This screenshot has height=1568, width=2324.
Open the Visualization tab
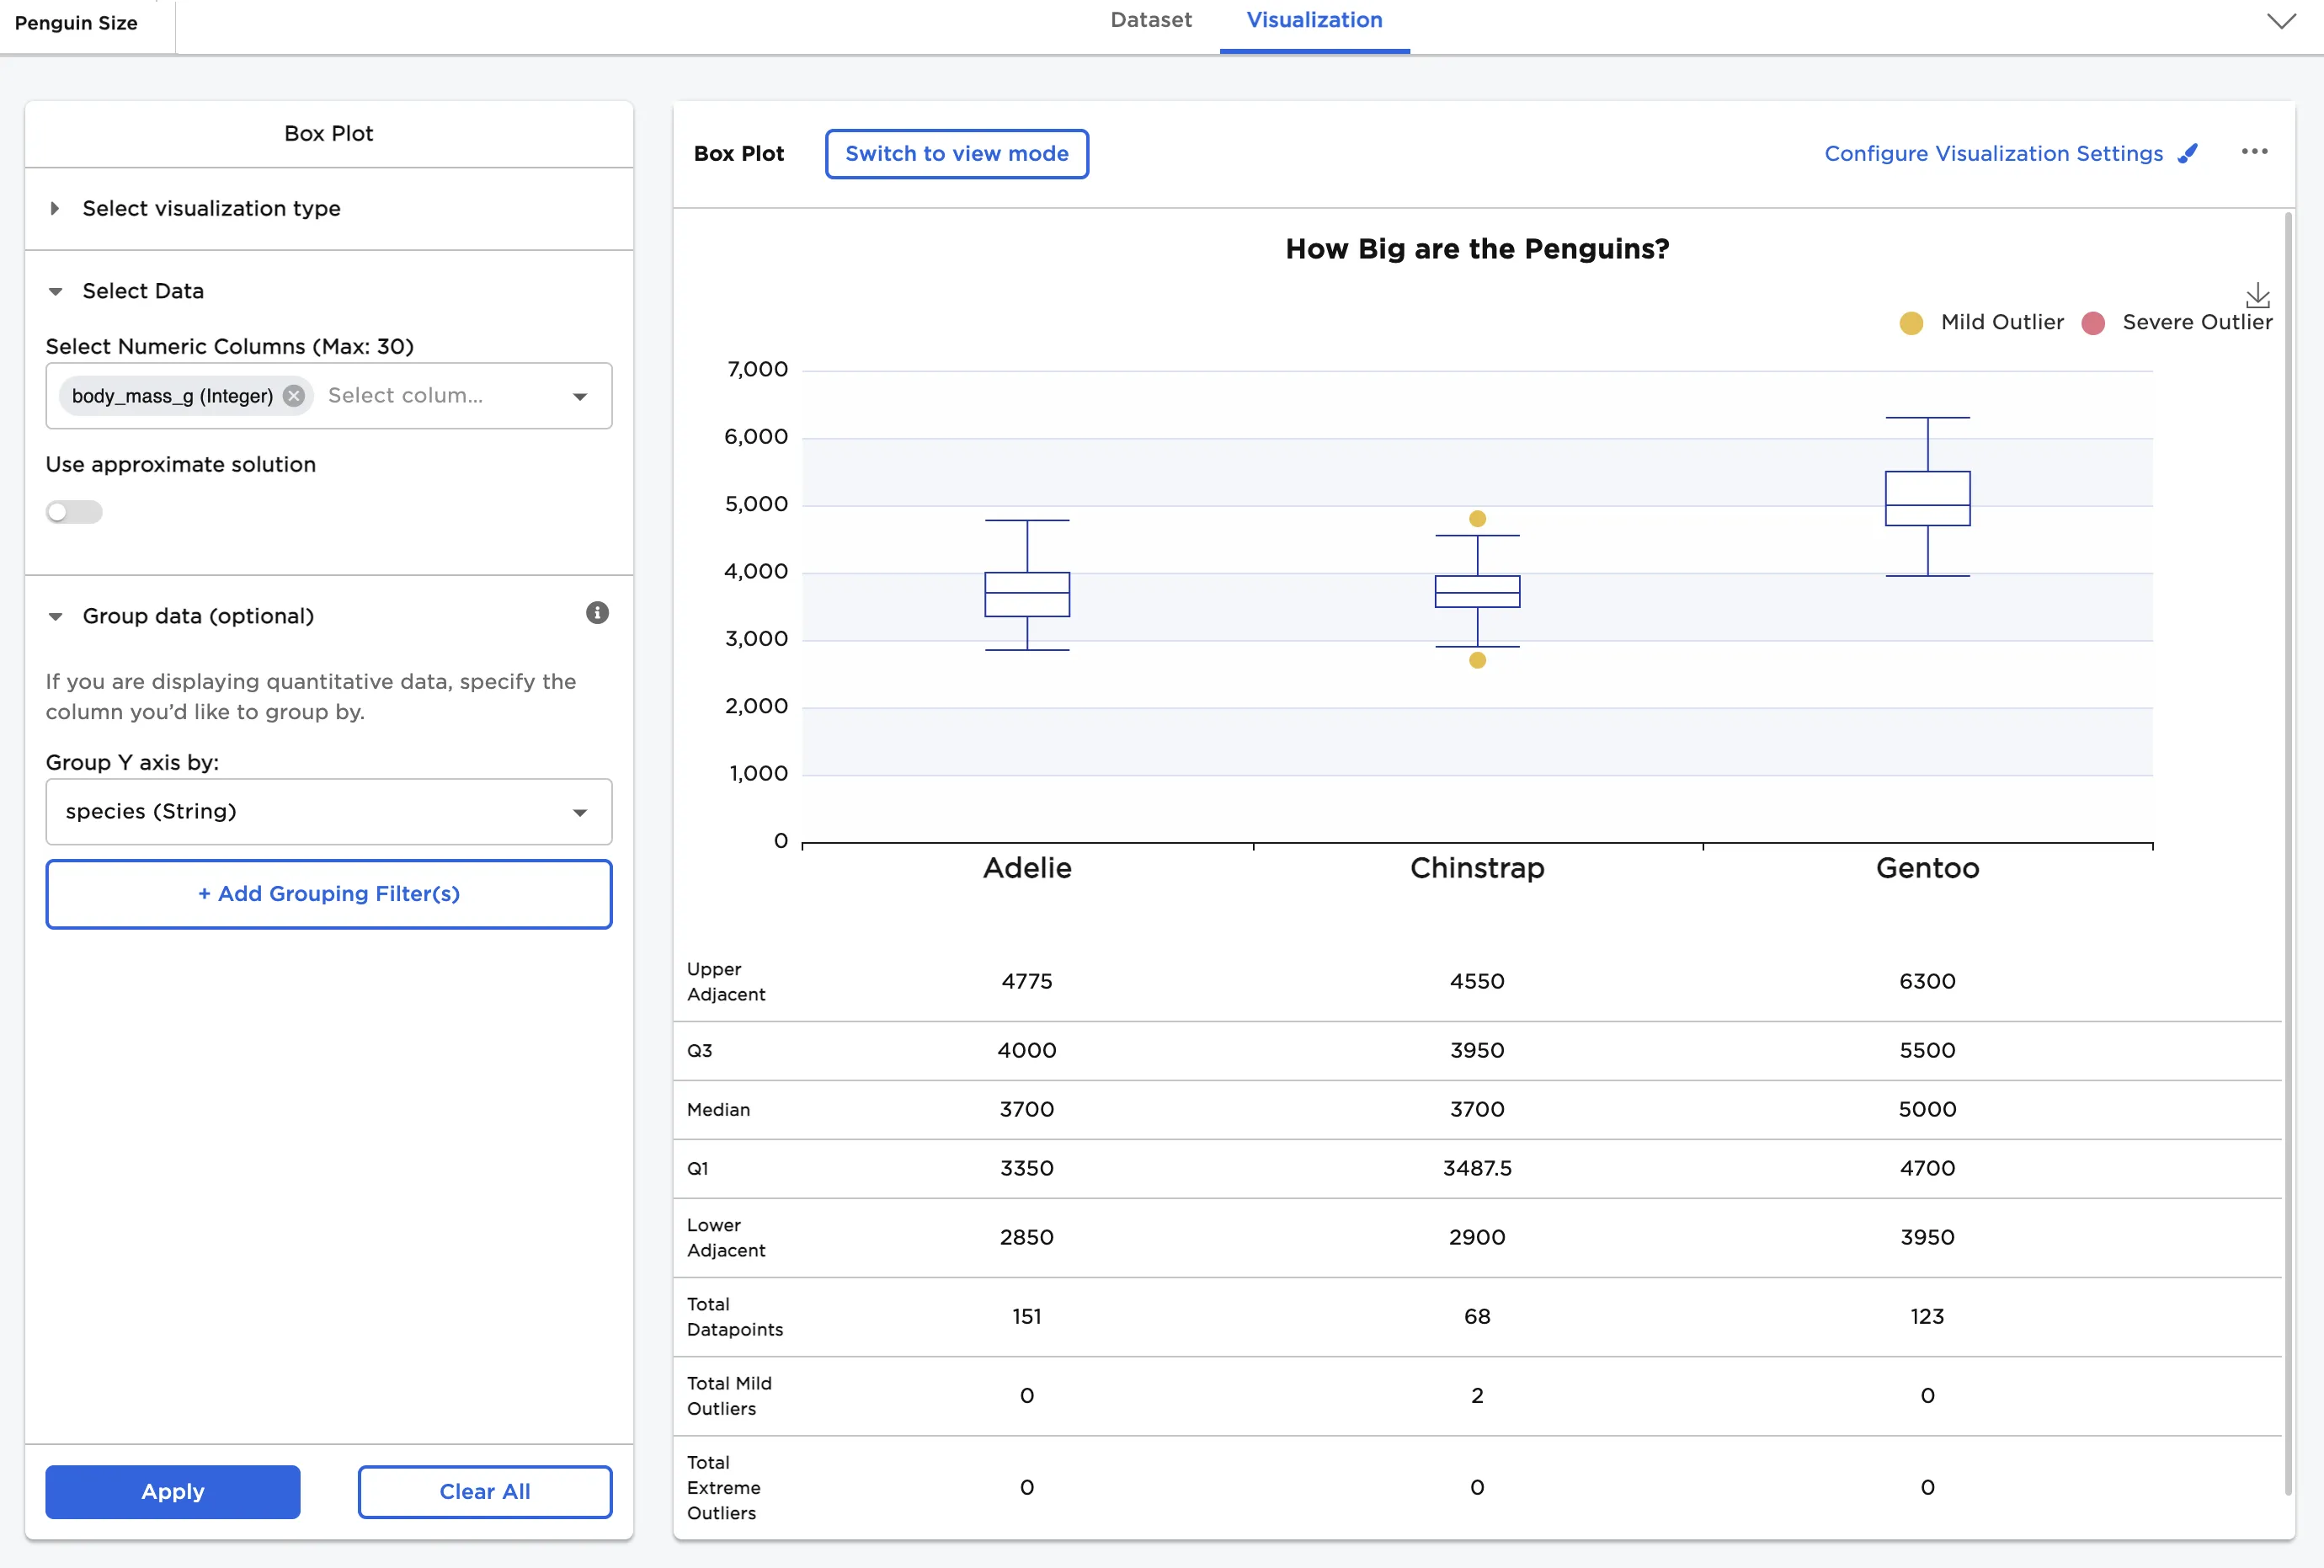pos(1313,21)
